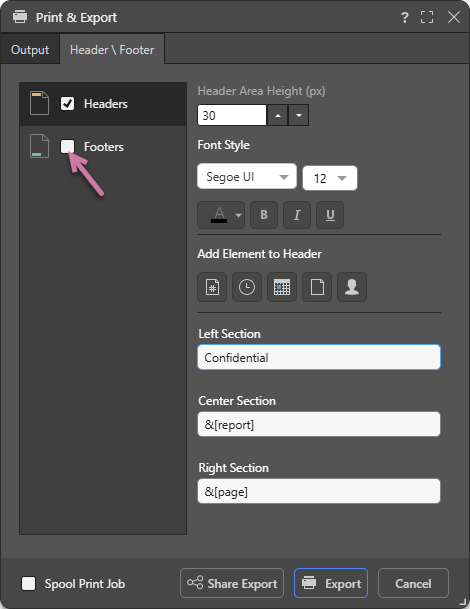Toggle italic font style
470x609 pixels.
coord(297,215)
